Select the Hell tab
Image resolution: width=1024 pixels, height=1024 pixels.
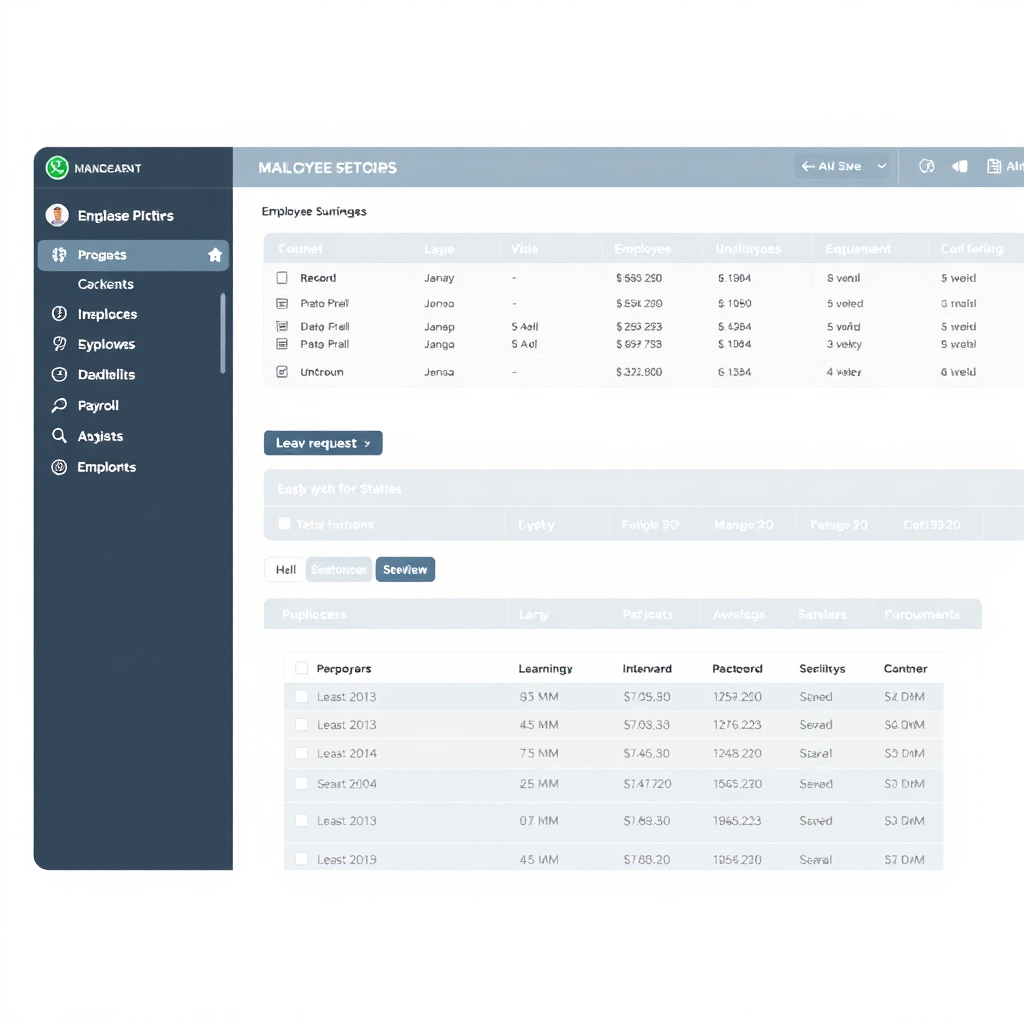tap(285, 570)
